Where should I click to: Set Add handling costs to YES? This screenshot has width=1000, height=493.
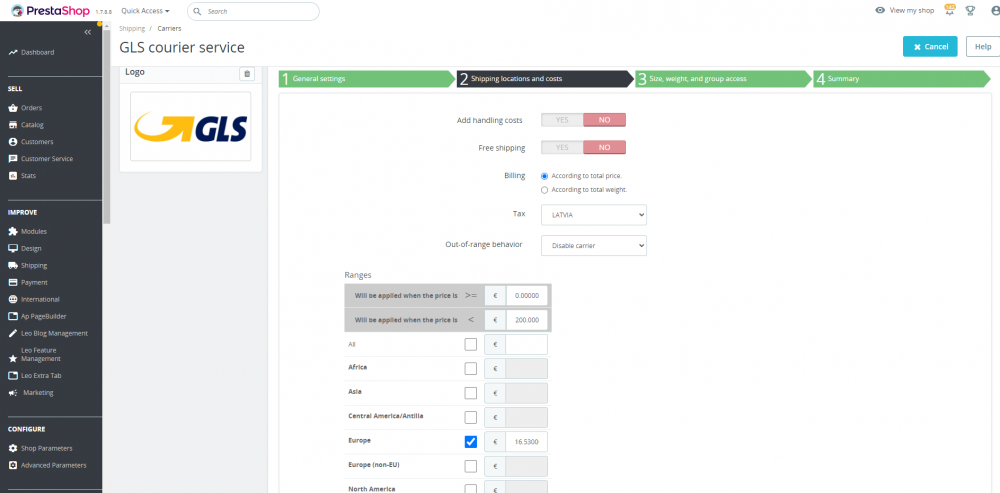point(562,120)
